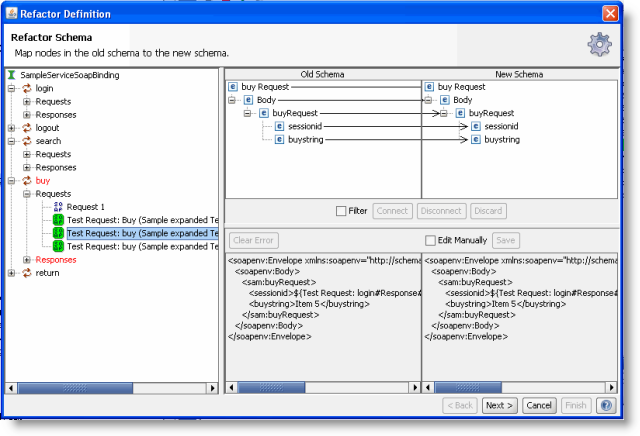Click the scrollbar thumb of the left tree panel

tap(75, 388)
